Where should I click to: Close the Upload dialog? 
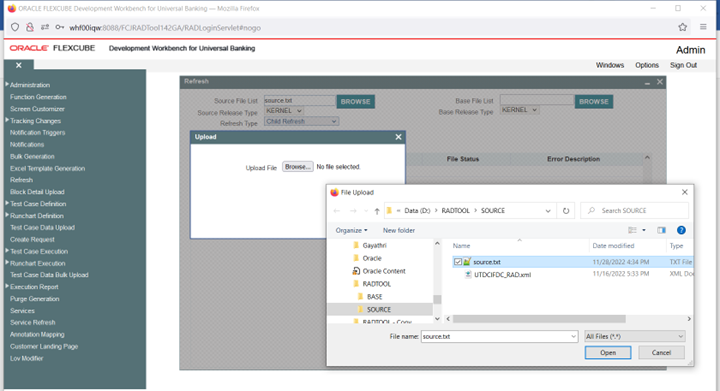point(398,137)
